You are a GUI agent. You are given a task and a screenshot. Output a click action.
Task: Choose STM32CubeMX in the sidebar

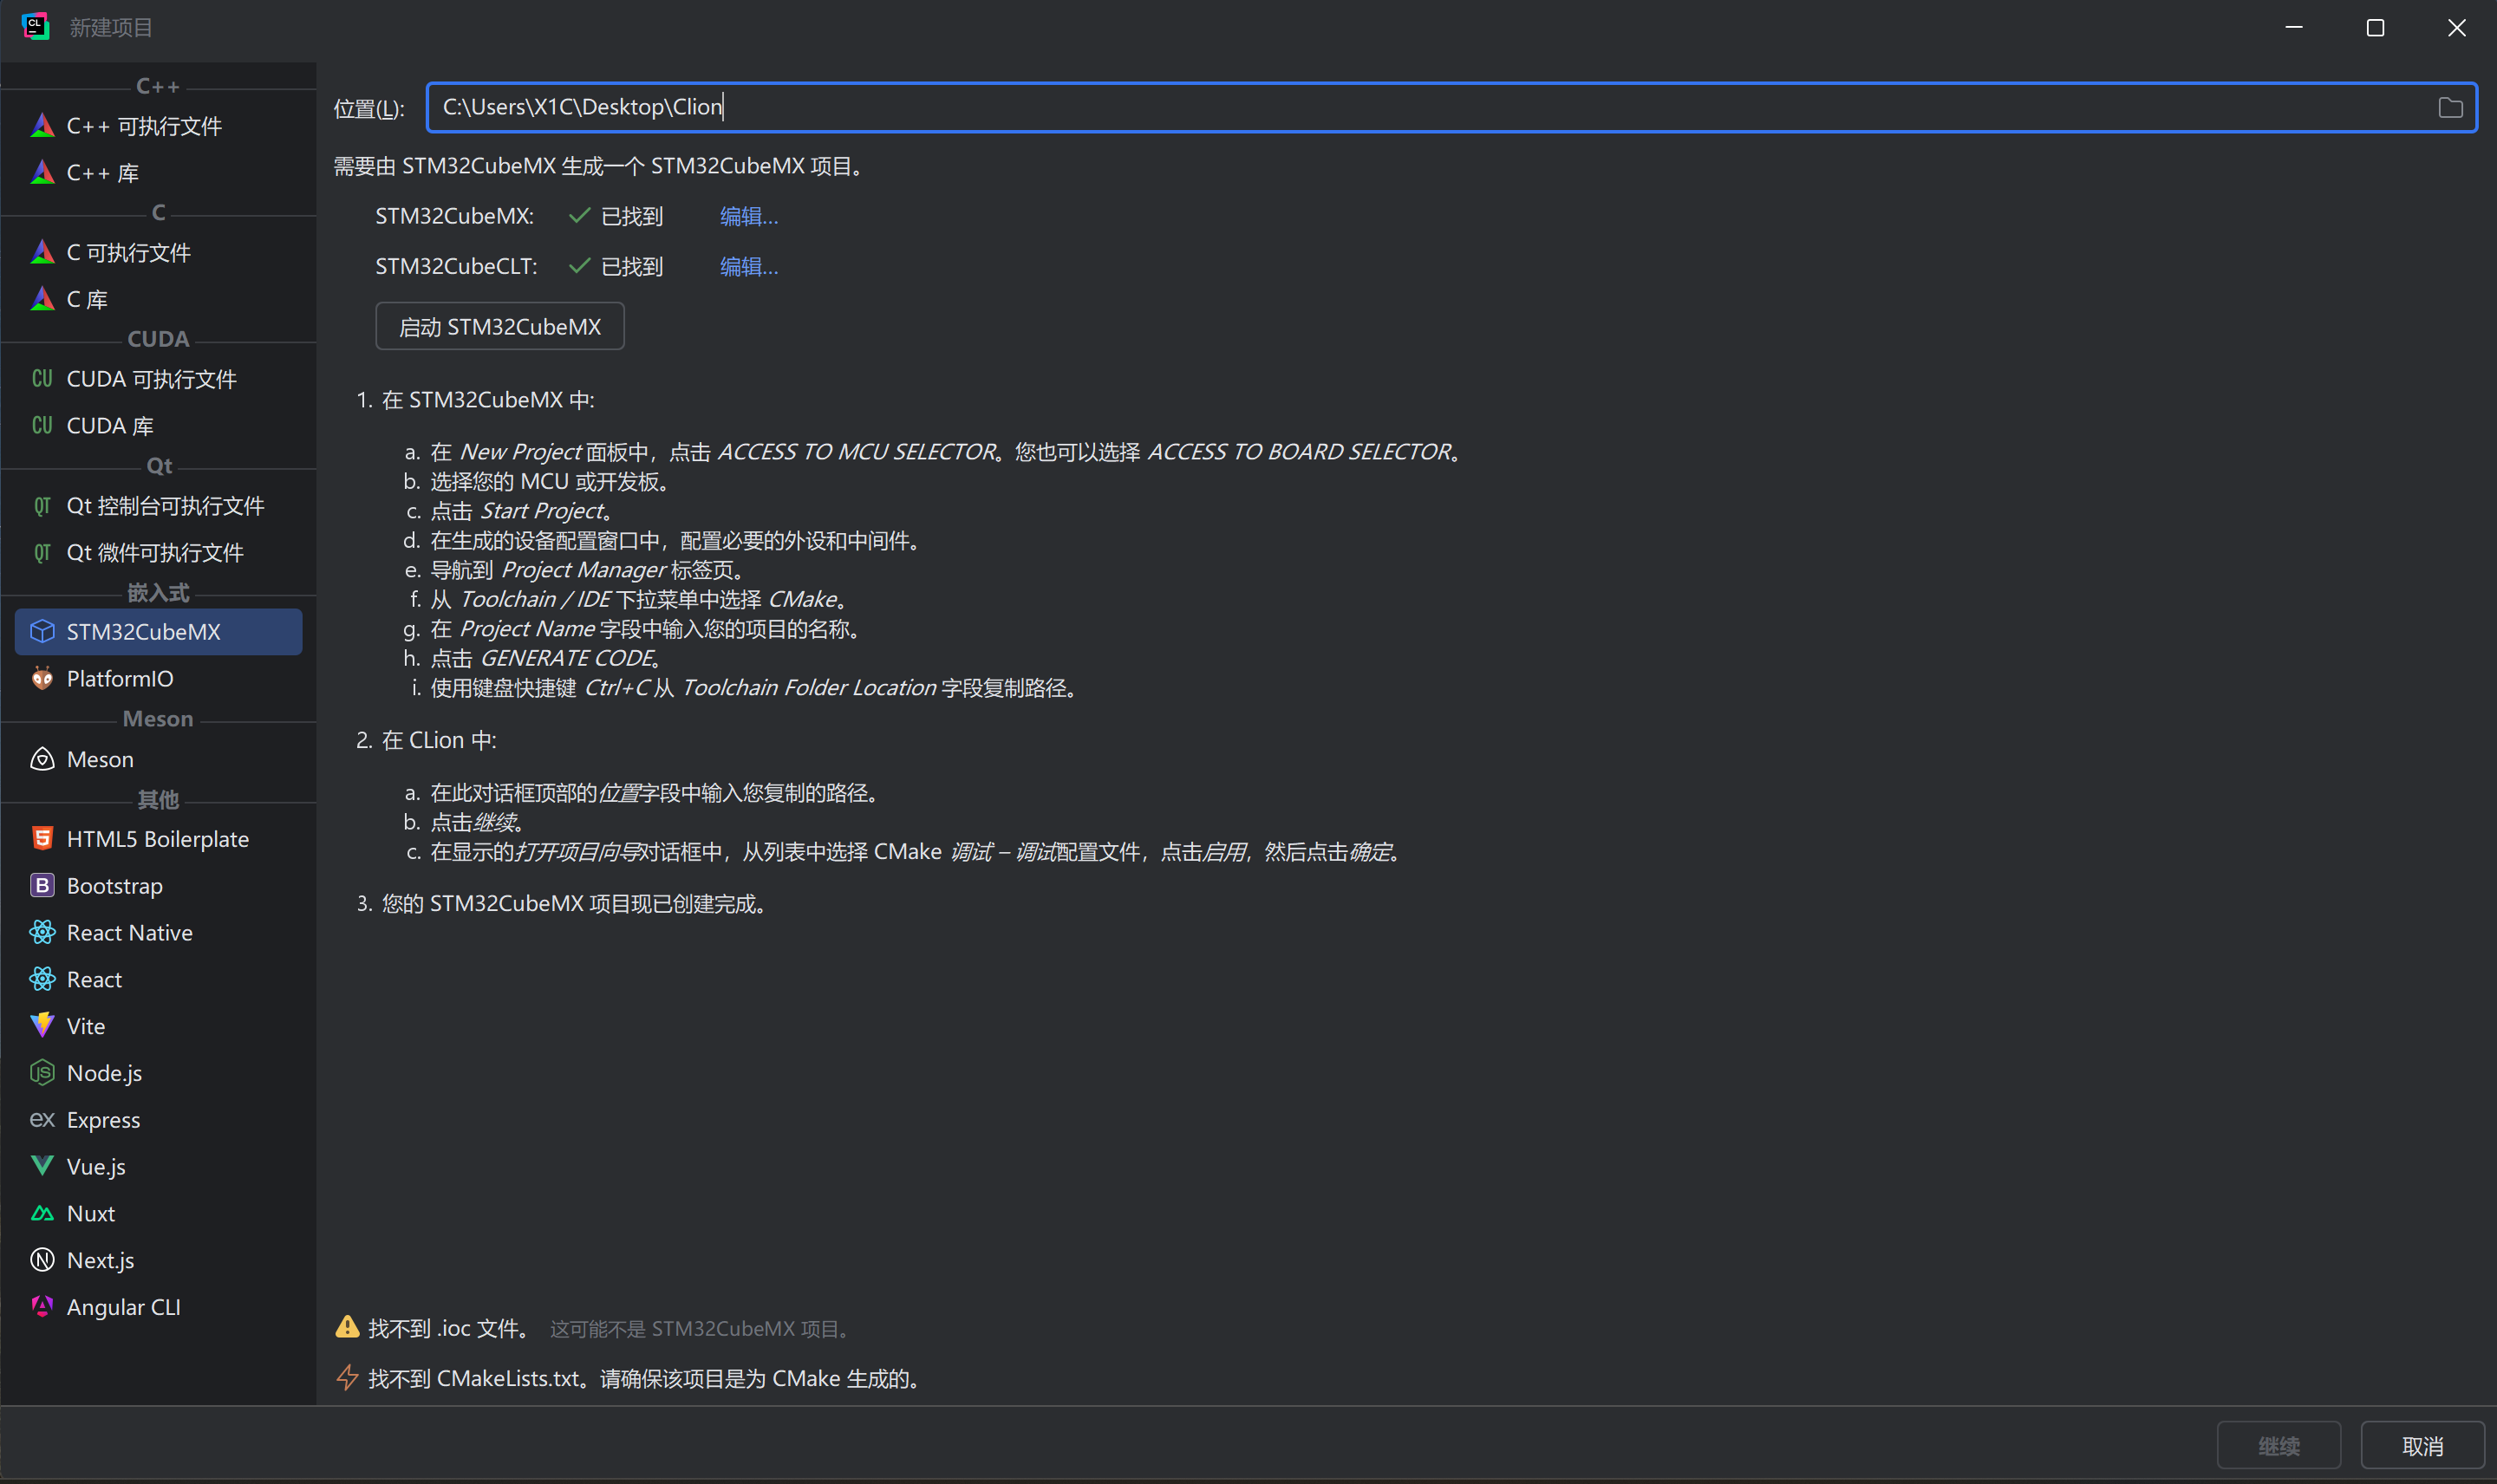(x=158, y=632)
